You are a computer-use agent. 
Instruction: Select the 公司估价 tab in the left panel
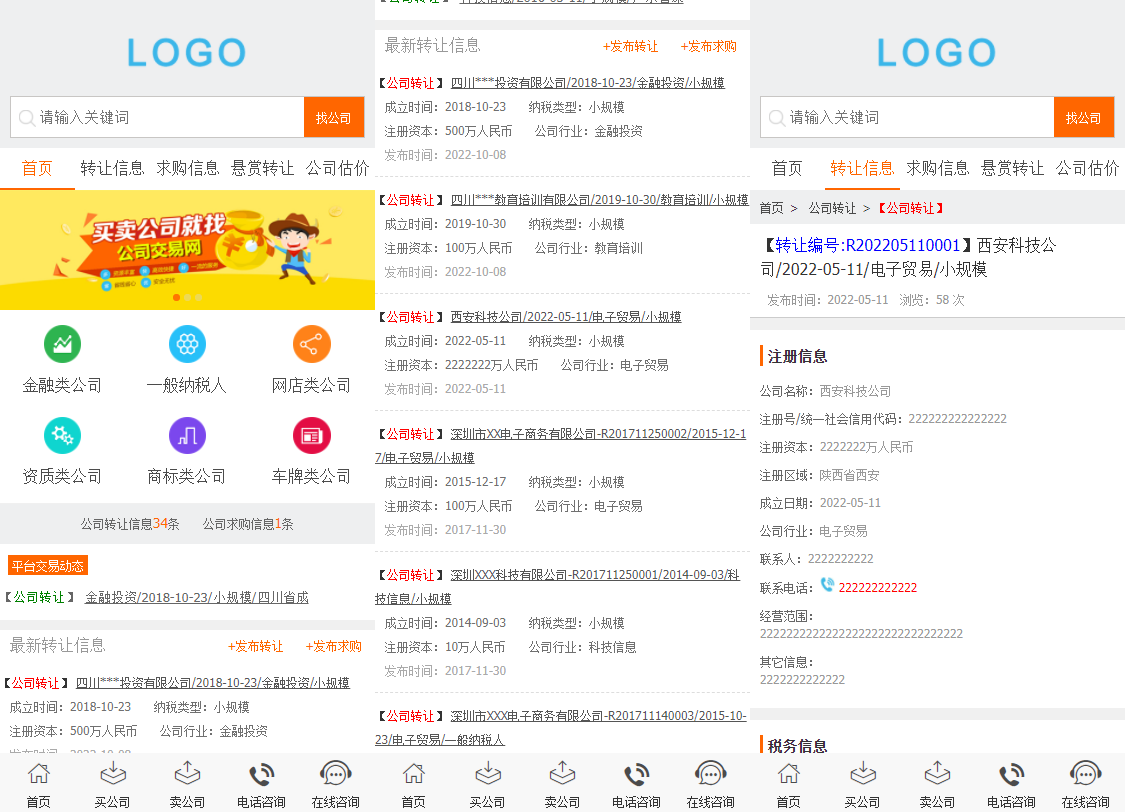[338, 169]
